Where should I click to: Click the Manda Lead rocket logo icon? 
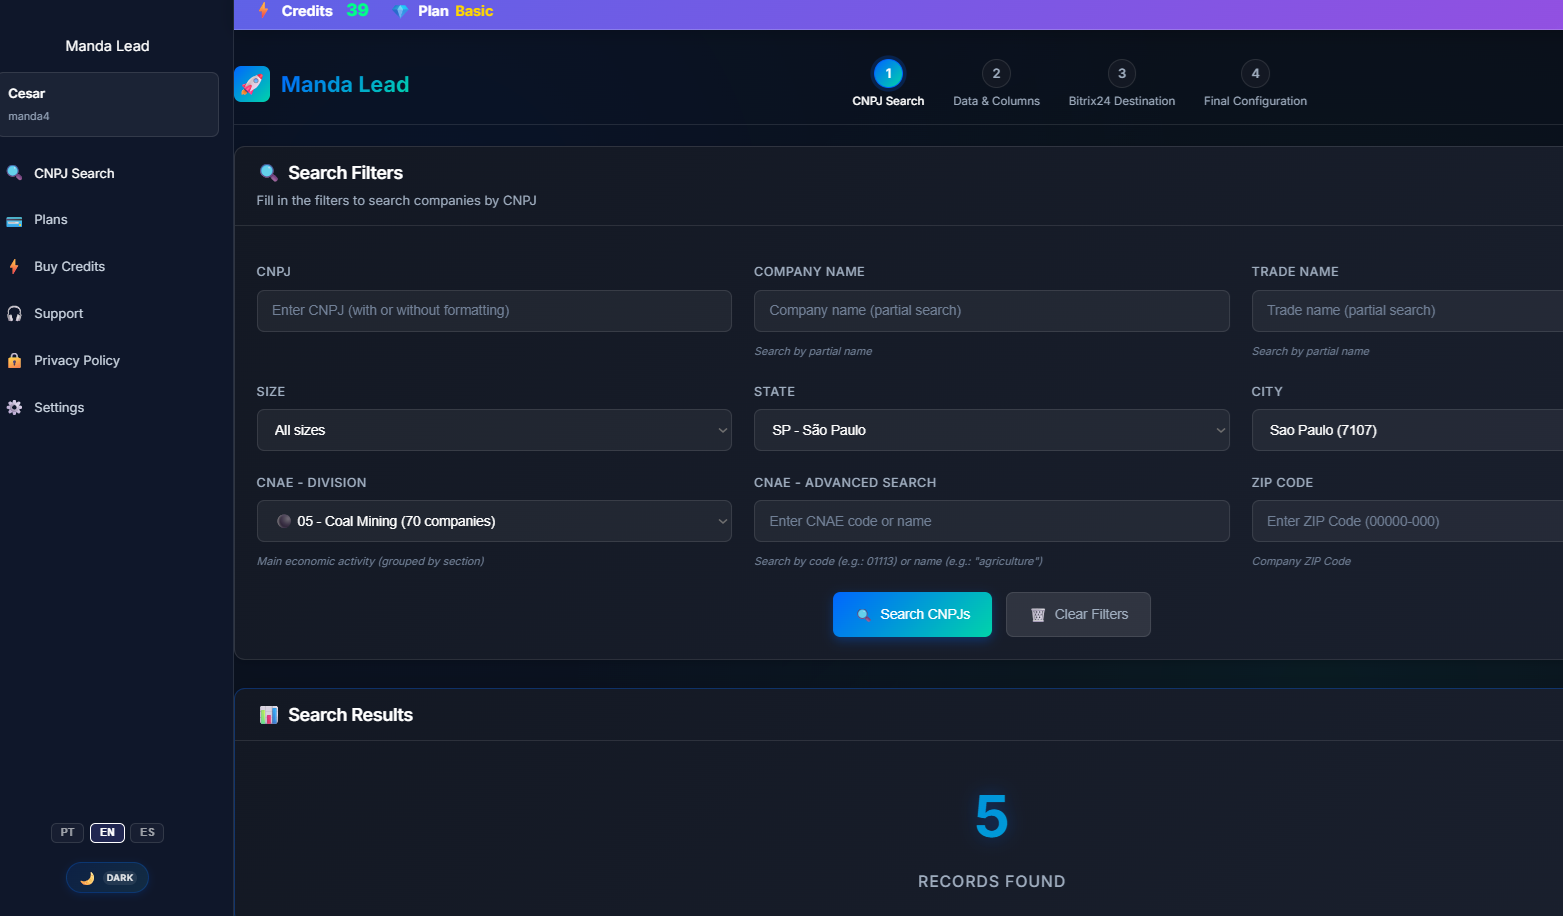(x=252, y=85)
